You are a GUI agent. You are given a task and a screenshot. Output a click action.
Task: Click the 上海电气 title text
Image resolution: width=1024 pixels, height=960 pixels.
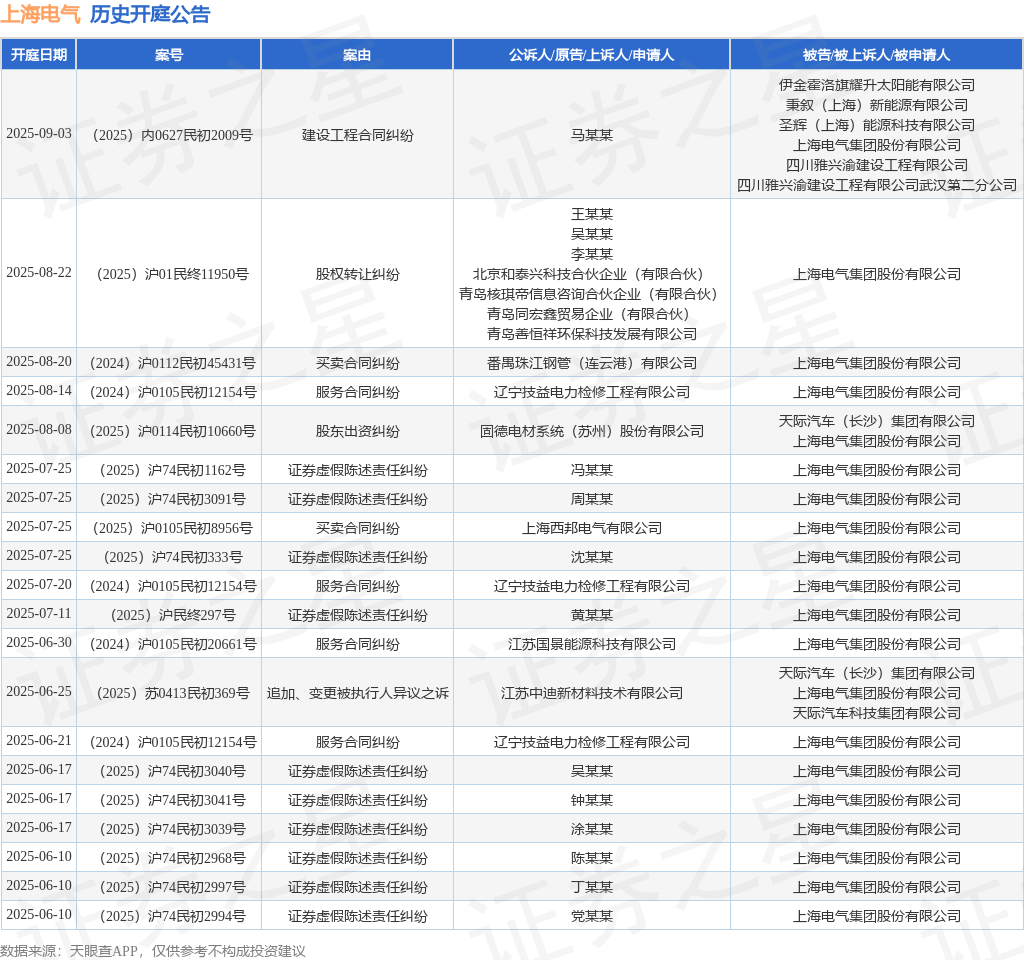(x=40, y=14)
